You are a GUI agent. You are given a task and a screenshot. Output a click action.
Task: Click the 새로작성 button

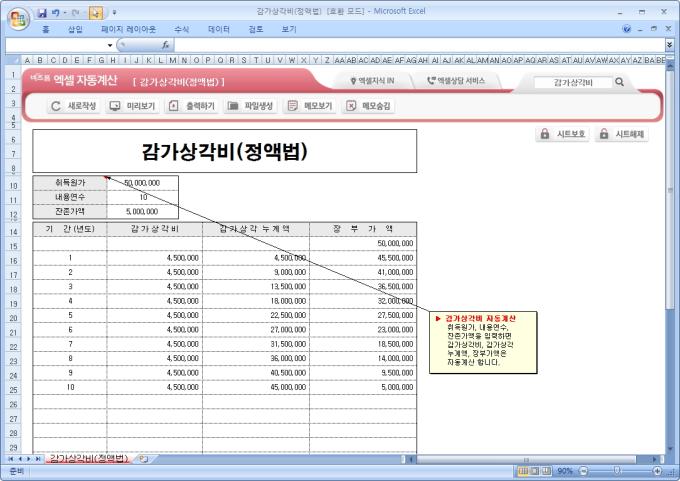pos(73,106)
